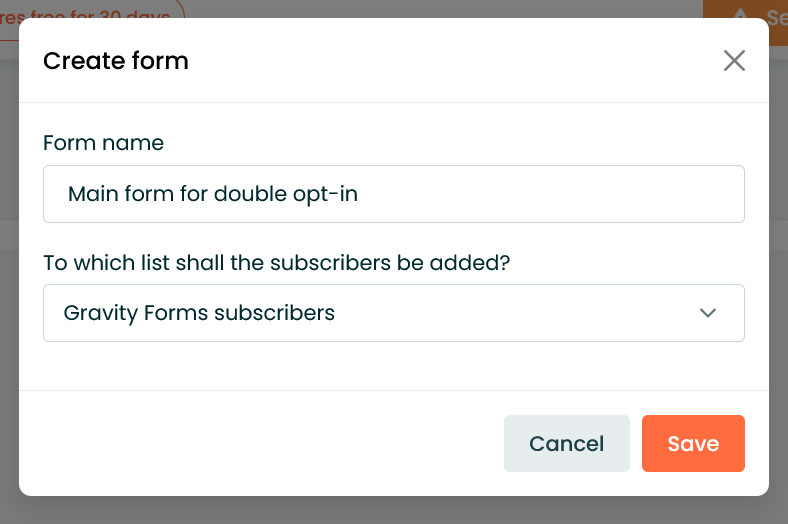This screenshot has width=788, height=524.
Task: Save the new form
Action: pos(693,443)
